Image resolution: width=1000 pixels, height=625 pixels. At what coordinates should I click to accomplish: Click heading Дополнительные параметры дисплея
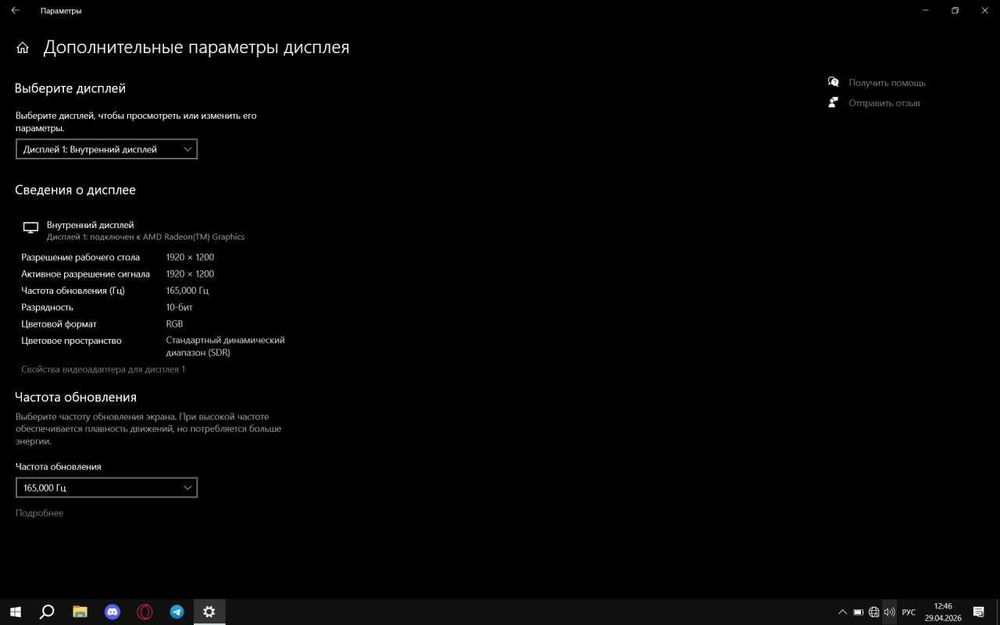pos(196,47)
